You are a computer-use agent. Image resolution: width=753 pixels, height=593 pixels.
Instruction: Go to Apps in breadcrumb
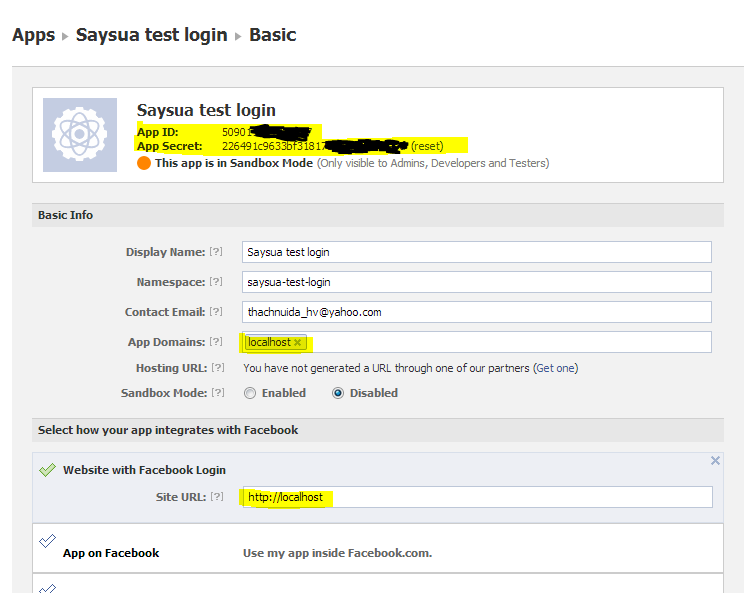tap(33, 35)
